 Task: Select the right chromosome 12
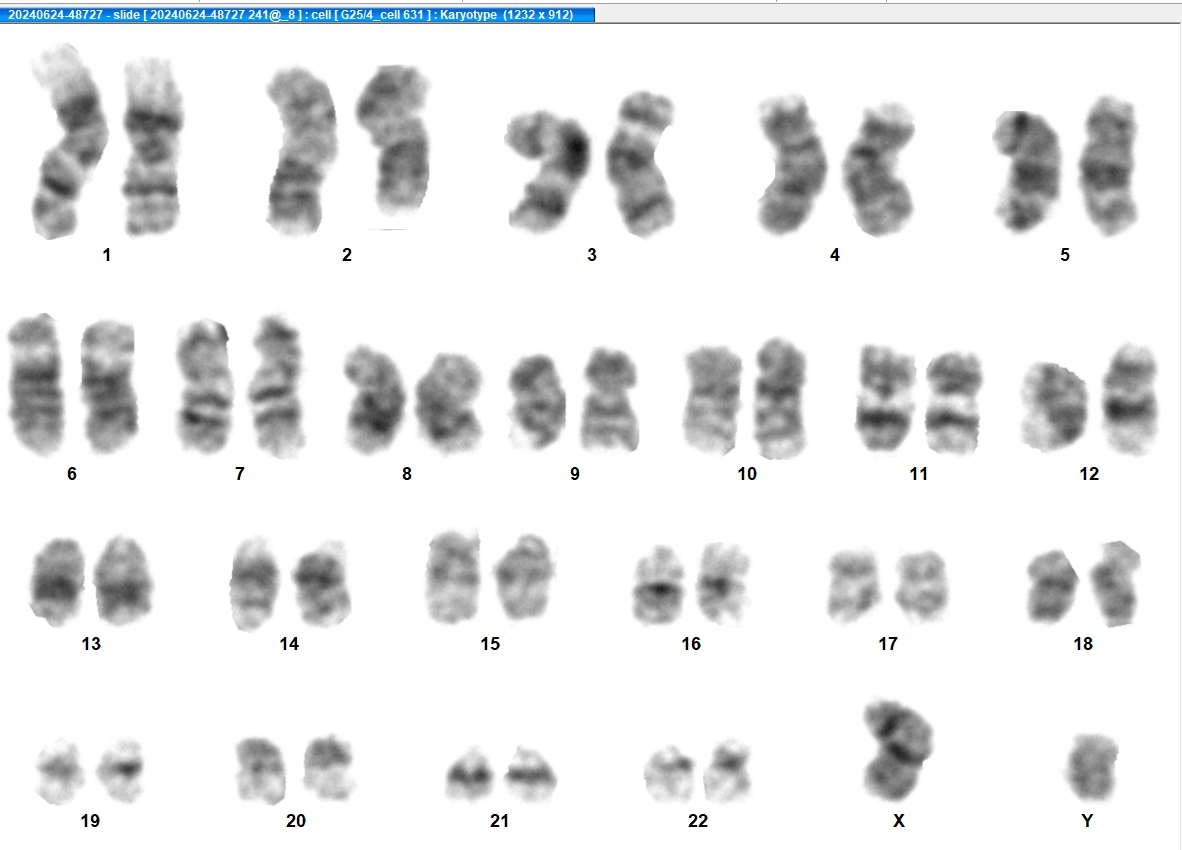point(1130,399)
